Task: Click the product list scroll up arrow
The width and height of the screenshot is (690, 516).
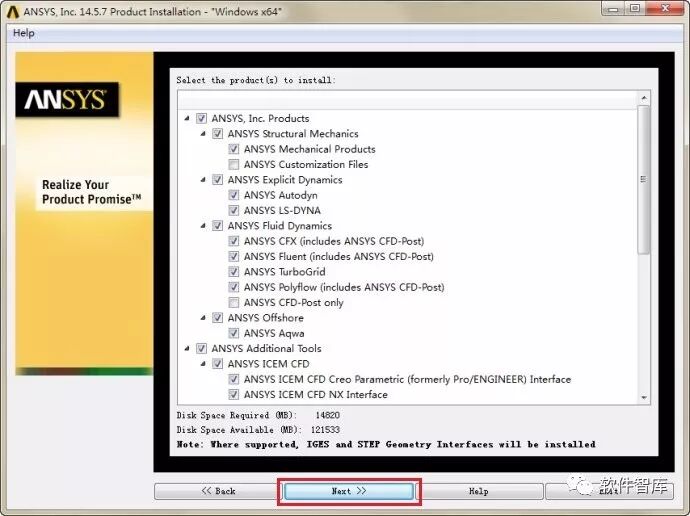Action: pyautogui.click(x=644, y=98)
